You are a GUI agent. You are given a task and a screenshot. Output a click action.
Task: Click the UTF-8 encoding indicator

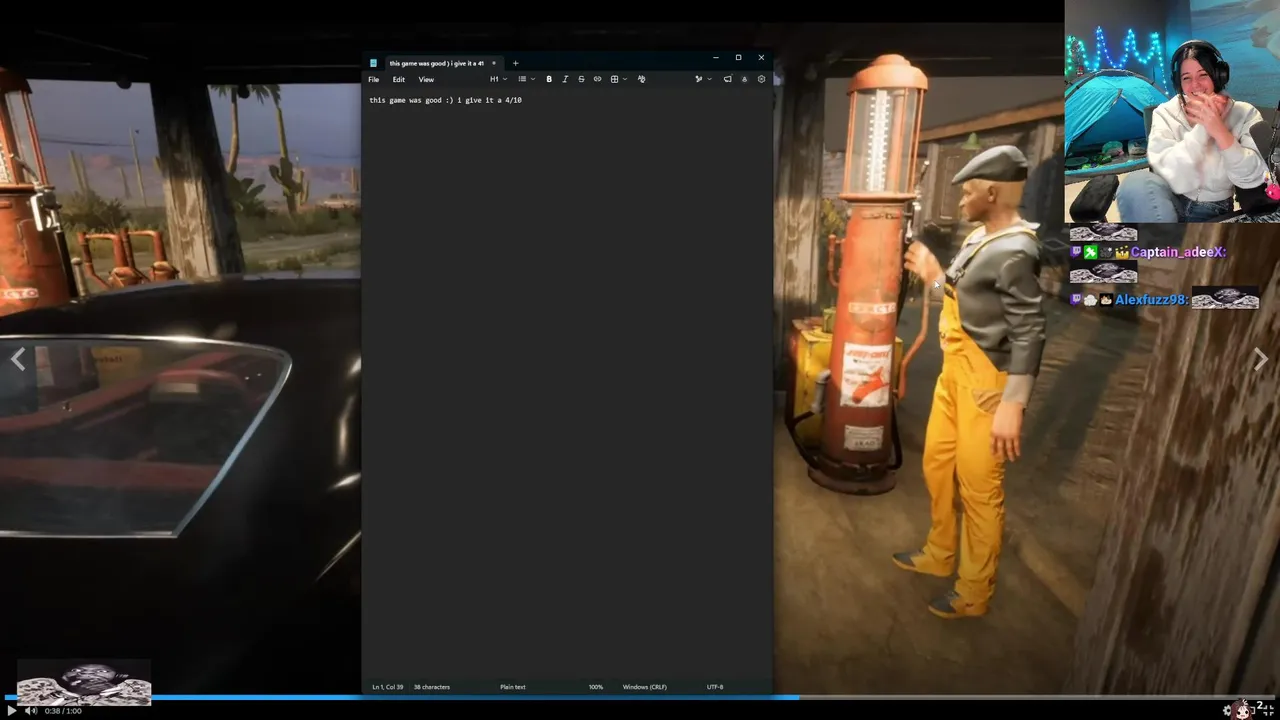715,687
